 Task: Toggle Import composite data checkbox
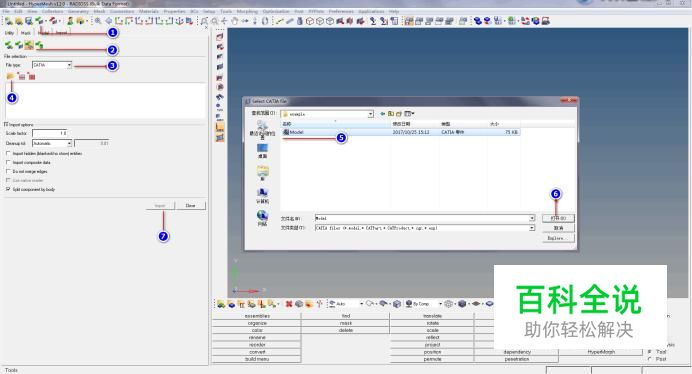click(8, 162)
